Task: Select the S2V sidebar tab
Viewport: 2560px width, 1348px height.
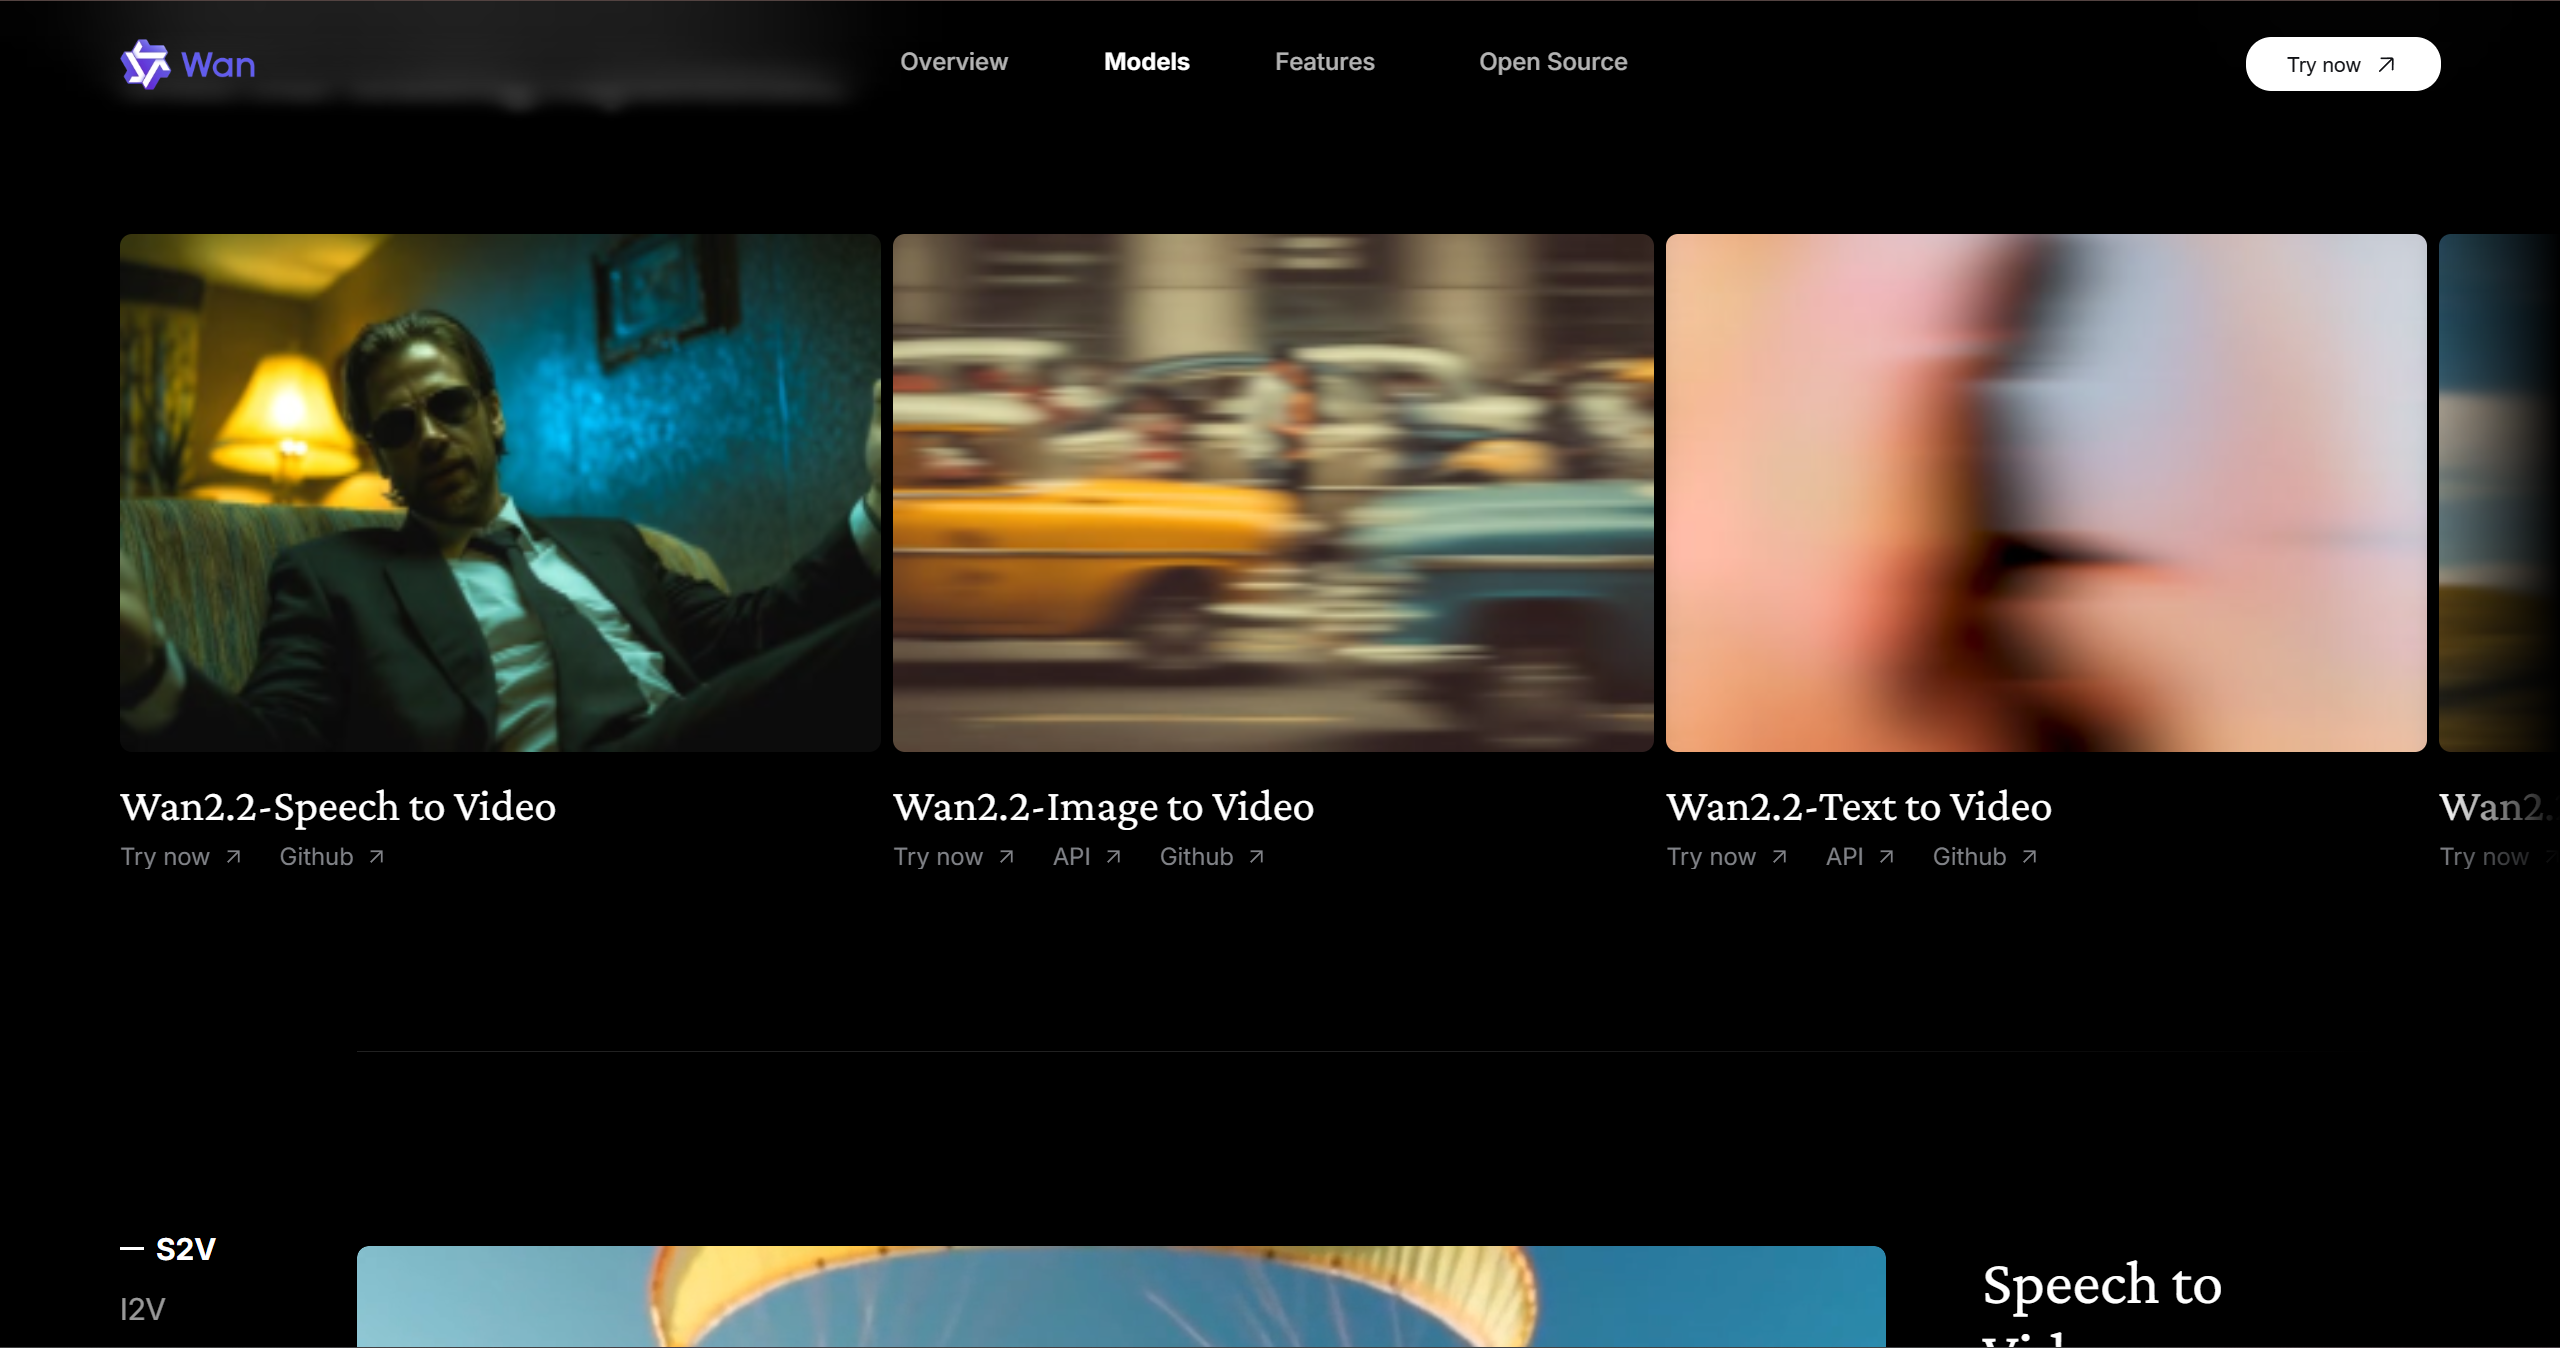Action: tap(185, 1249)
